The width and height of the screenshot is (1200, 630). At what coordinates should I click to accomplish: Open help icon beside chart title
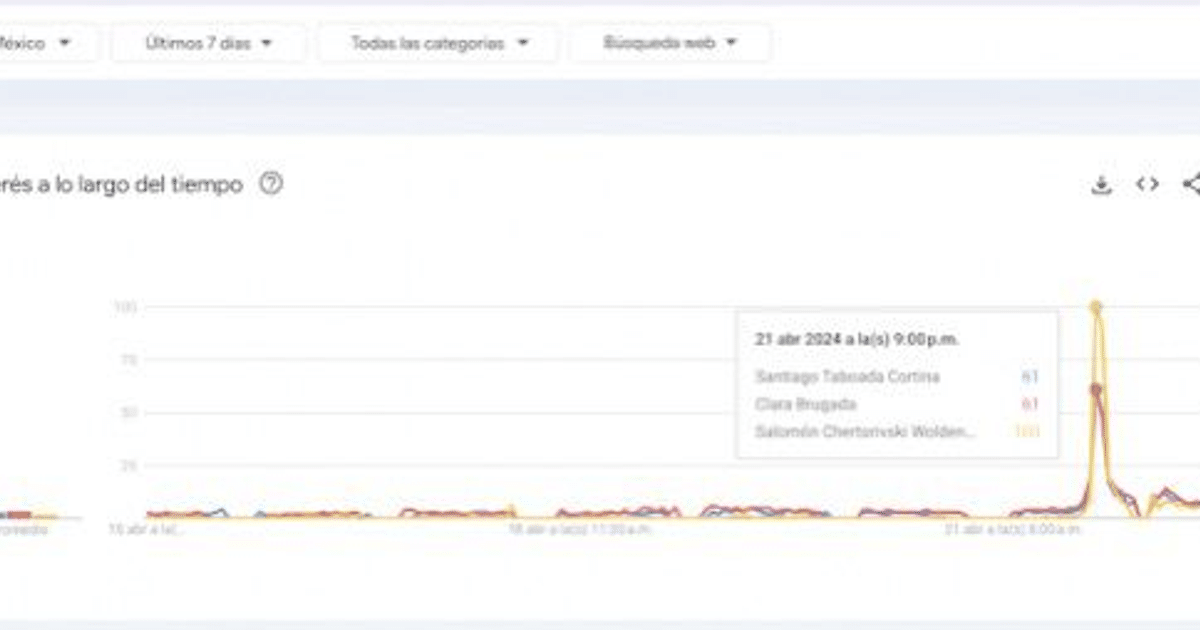[271, 185]
